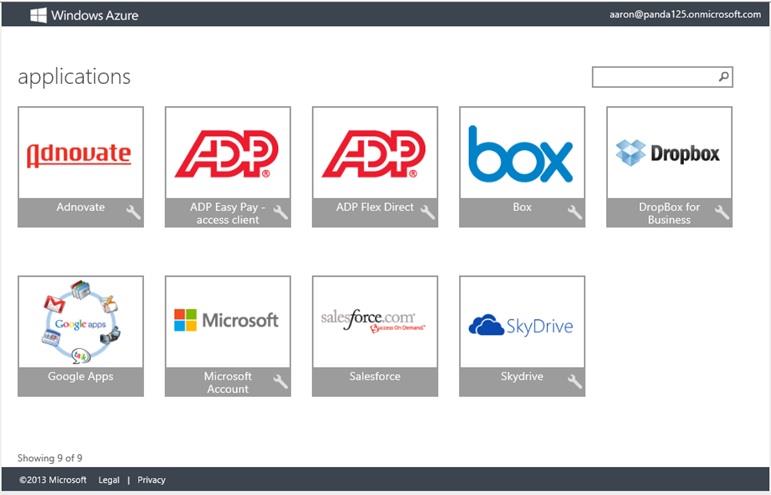Click the wrench icon on Skydrive tile
This screenshot has height=495, width=771.
coord(574,381)
